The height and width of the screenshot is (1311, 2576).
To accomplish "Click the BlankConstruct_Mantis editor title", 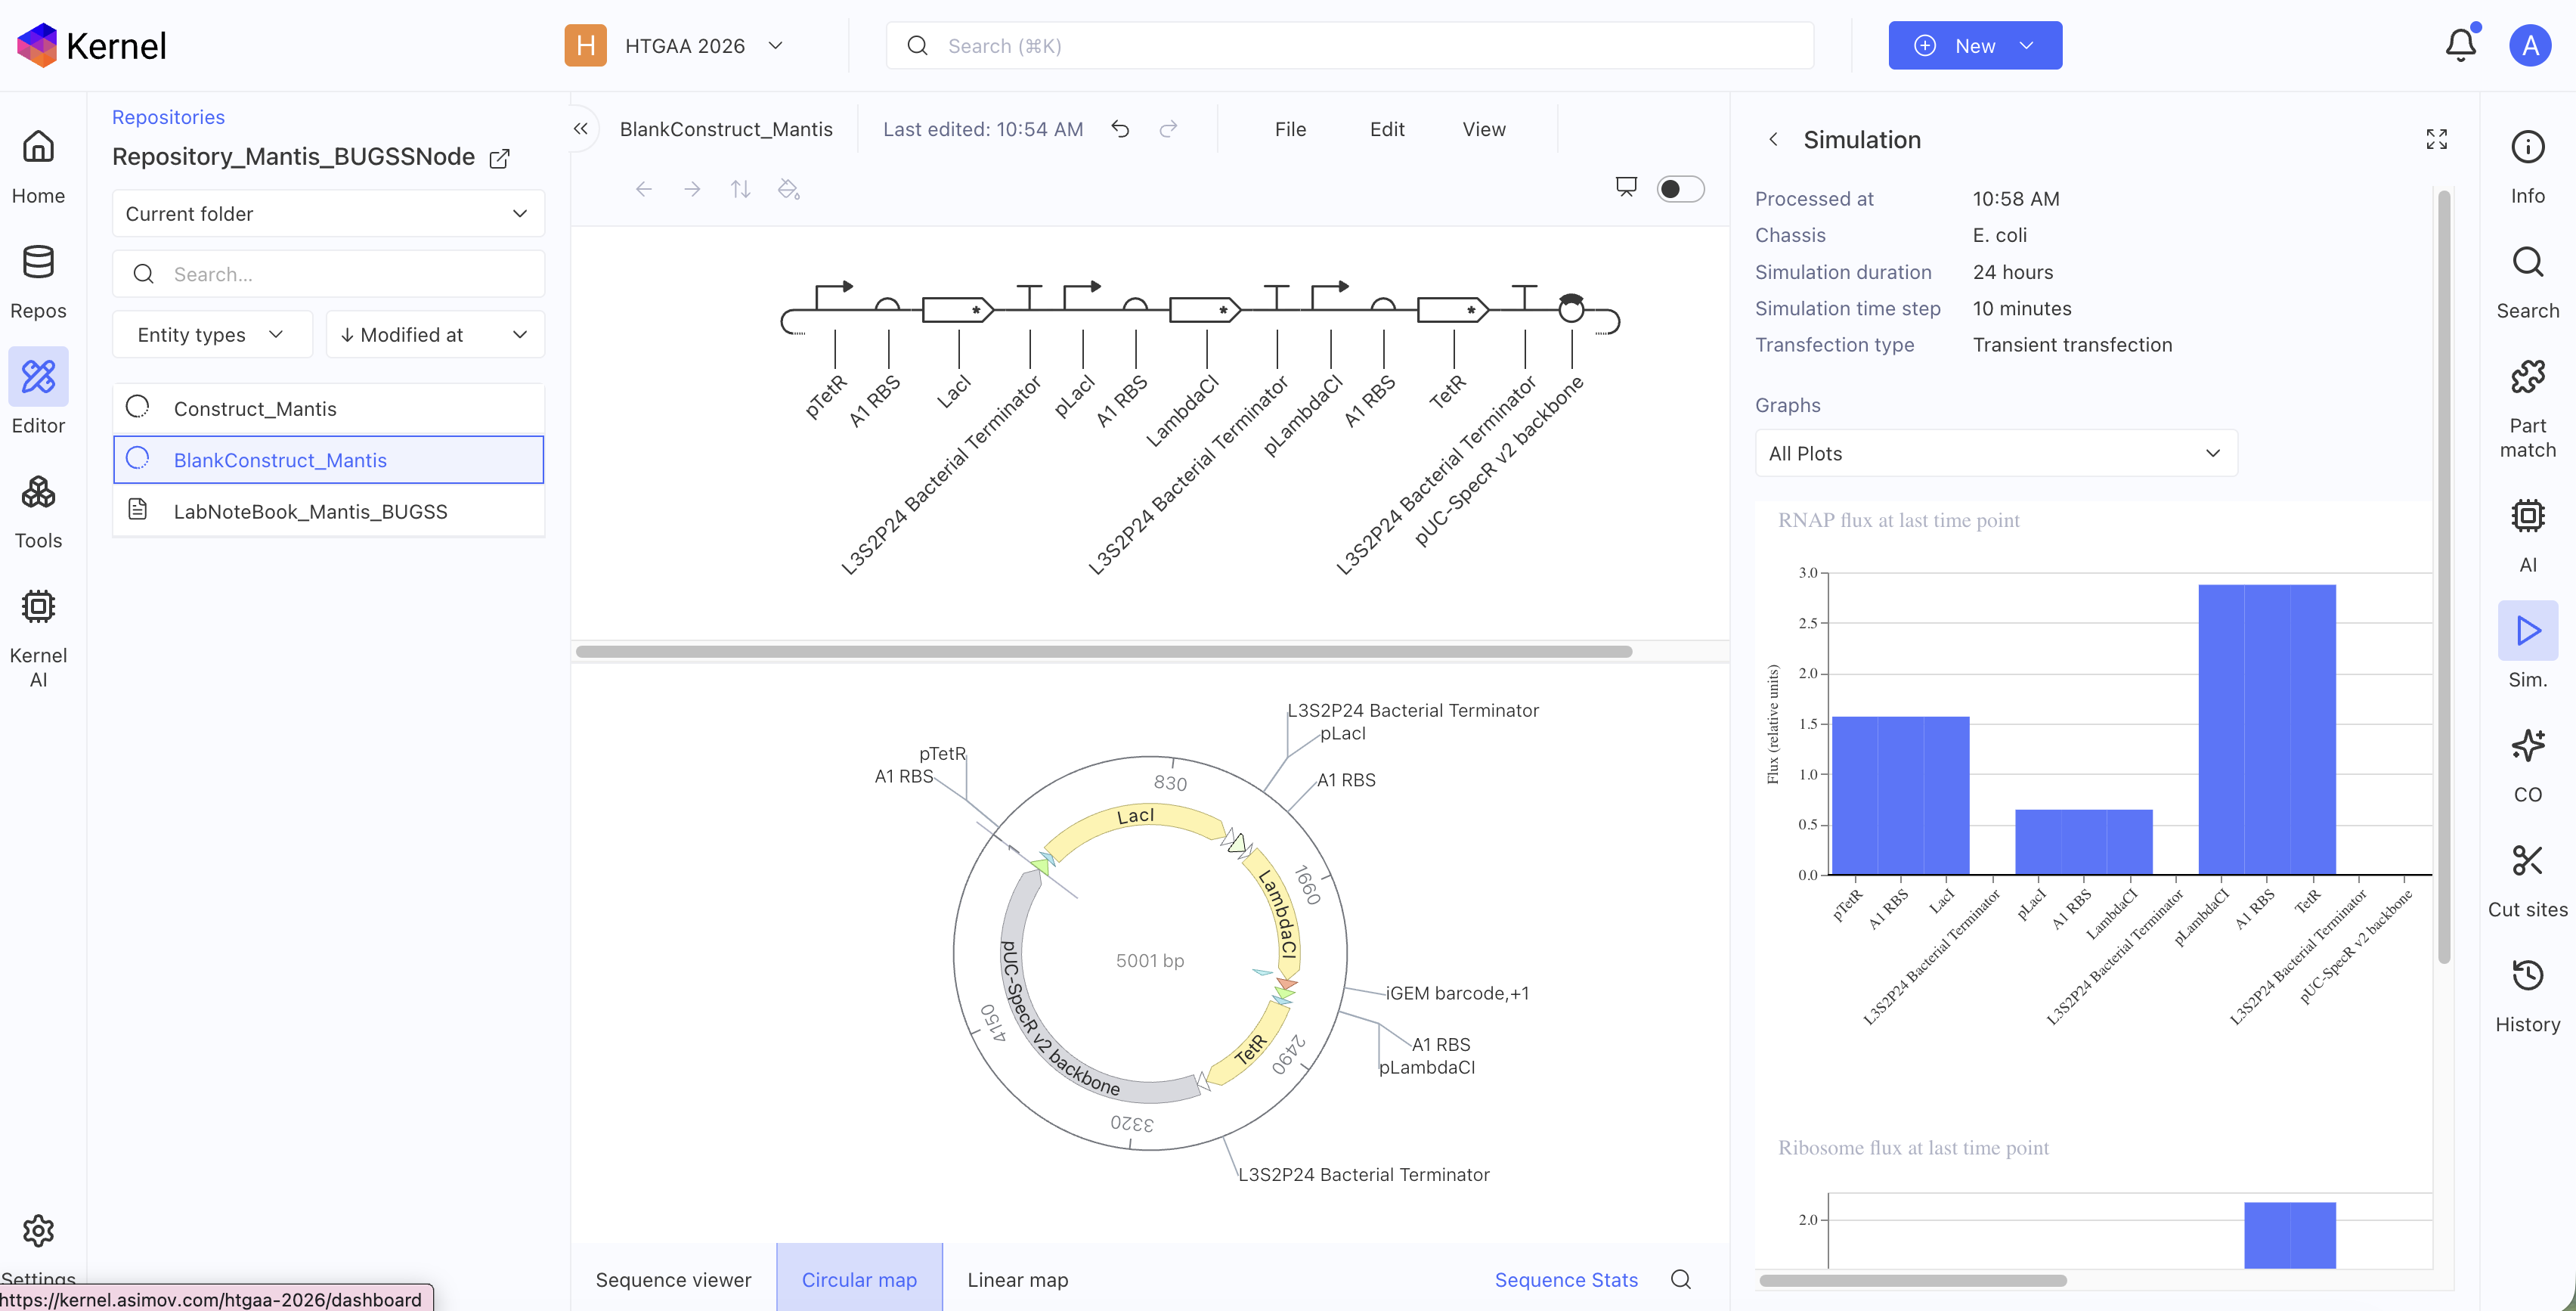I will coord(726,129).
